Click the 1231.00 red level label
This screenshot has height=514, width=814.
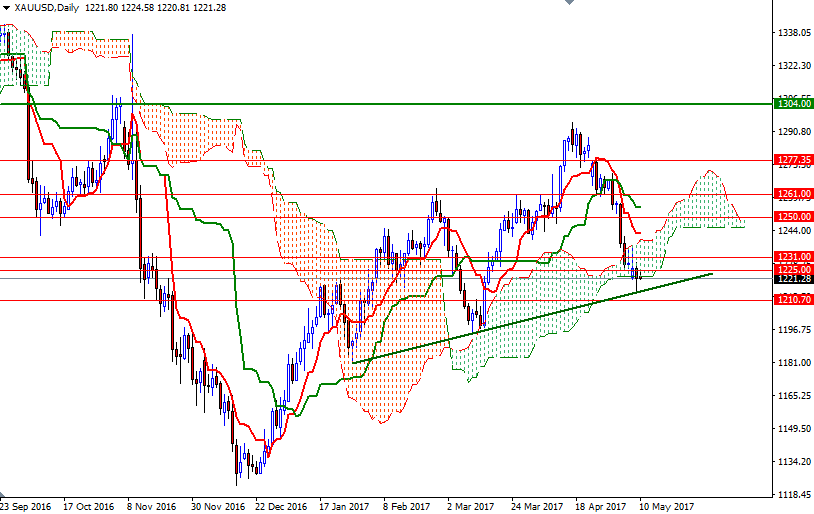793,257
